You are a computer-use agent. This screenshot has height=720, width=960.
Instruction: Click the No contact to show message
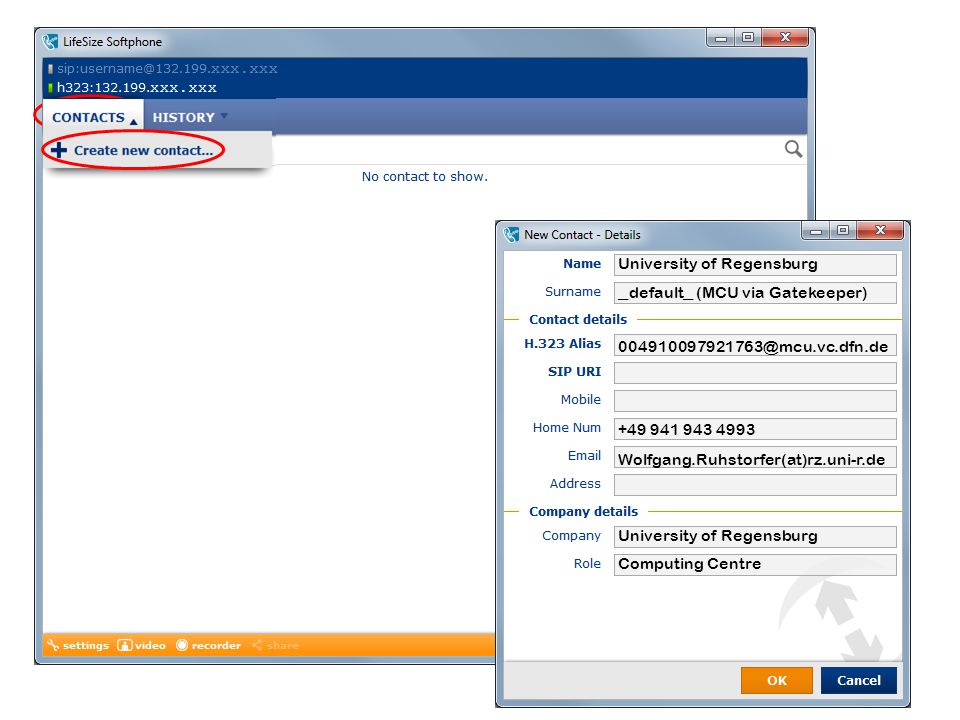(x=425, y=176)
